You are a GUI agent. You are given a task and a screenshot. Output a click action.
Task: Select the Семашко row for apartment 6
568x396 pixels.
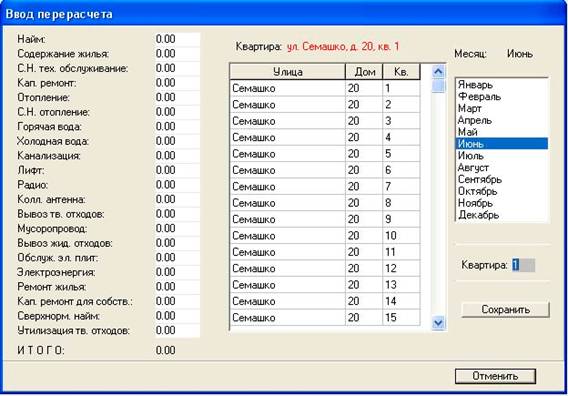click(x=325, y=170)
